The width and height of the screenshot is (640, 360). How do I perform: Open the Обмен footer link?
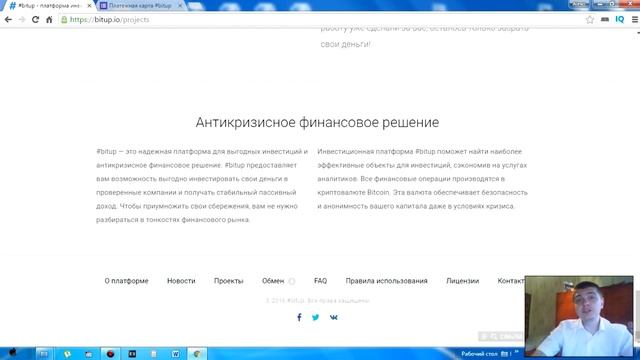[273, 281]
